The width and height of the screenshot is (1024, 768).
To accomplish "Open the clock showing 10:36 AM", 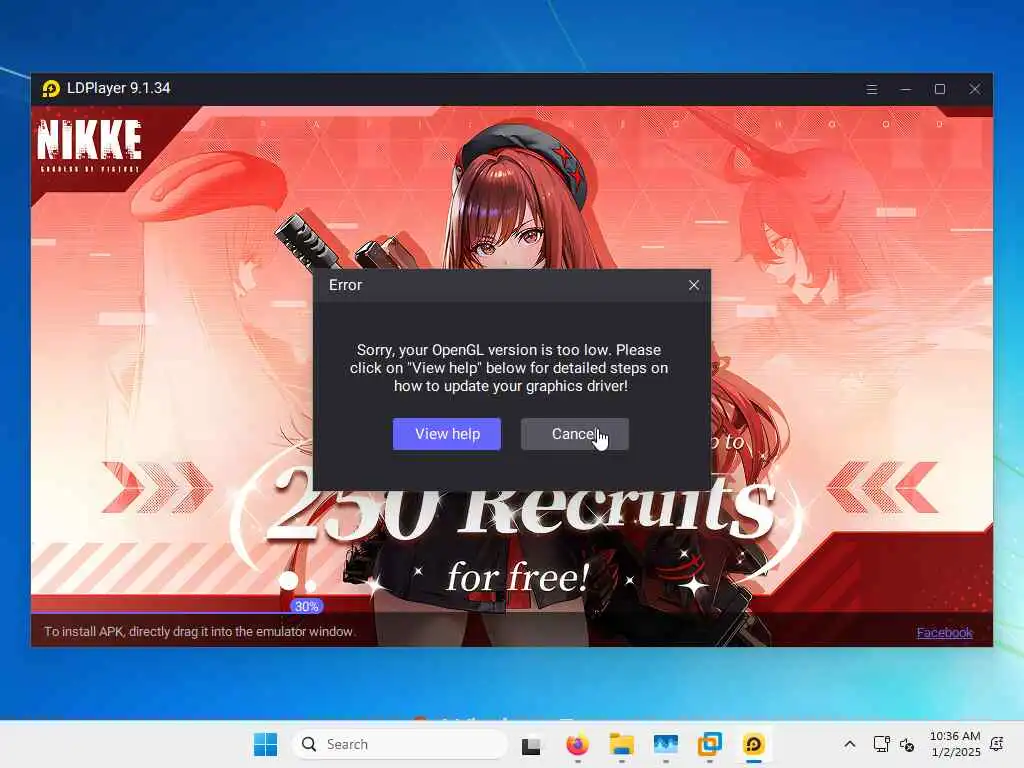I will pyautogui.click(x=955, y=744).
